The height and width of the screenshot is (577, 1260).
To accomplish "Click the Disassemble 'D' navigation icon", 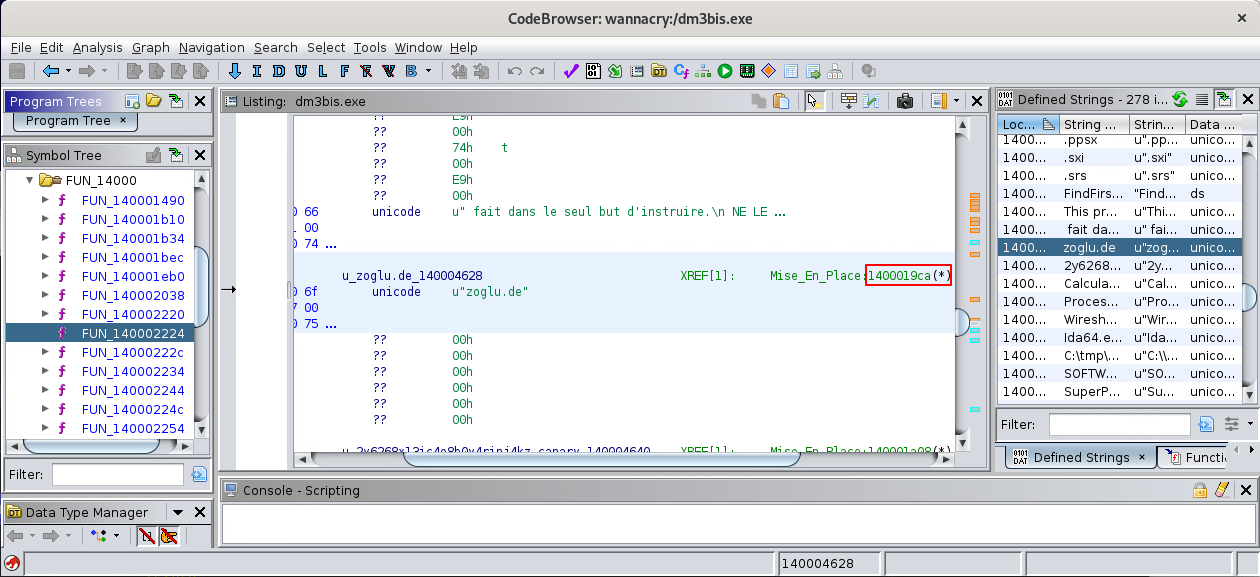I will pyautogui.click(x=278, y=71).
